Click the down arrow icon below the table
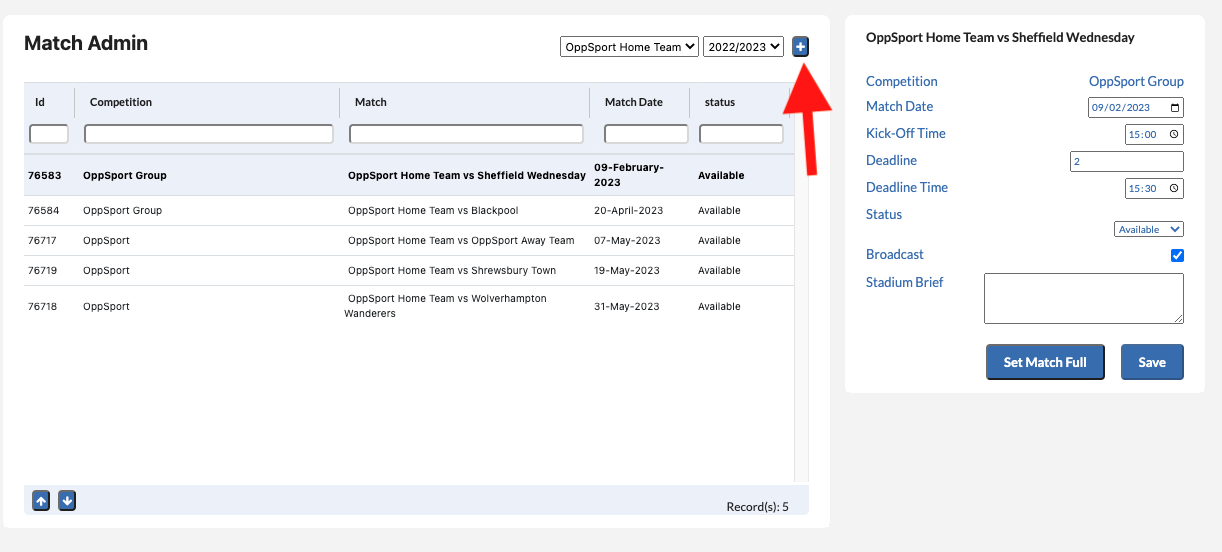 tap(67, 501)
